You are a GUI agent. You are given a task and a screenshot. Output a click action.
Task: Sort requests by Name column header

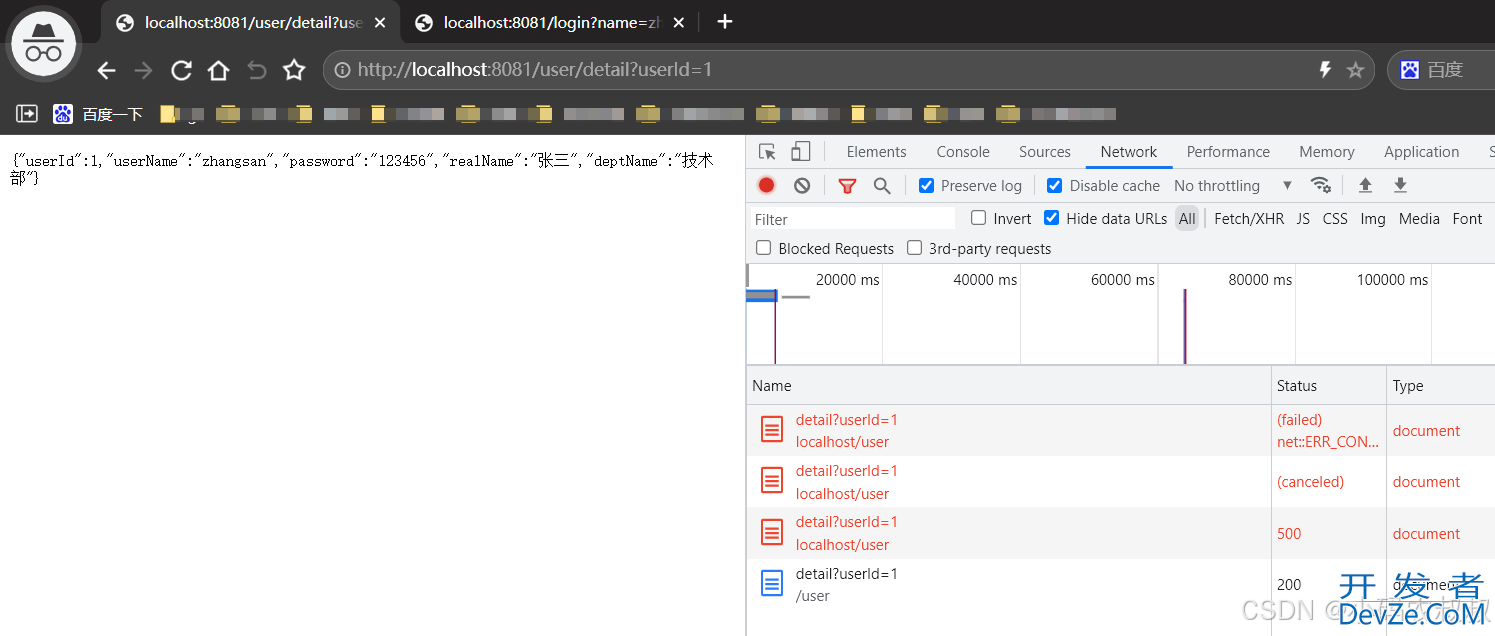point(1008,386)
